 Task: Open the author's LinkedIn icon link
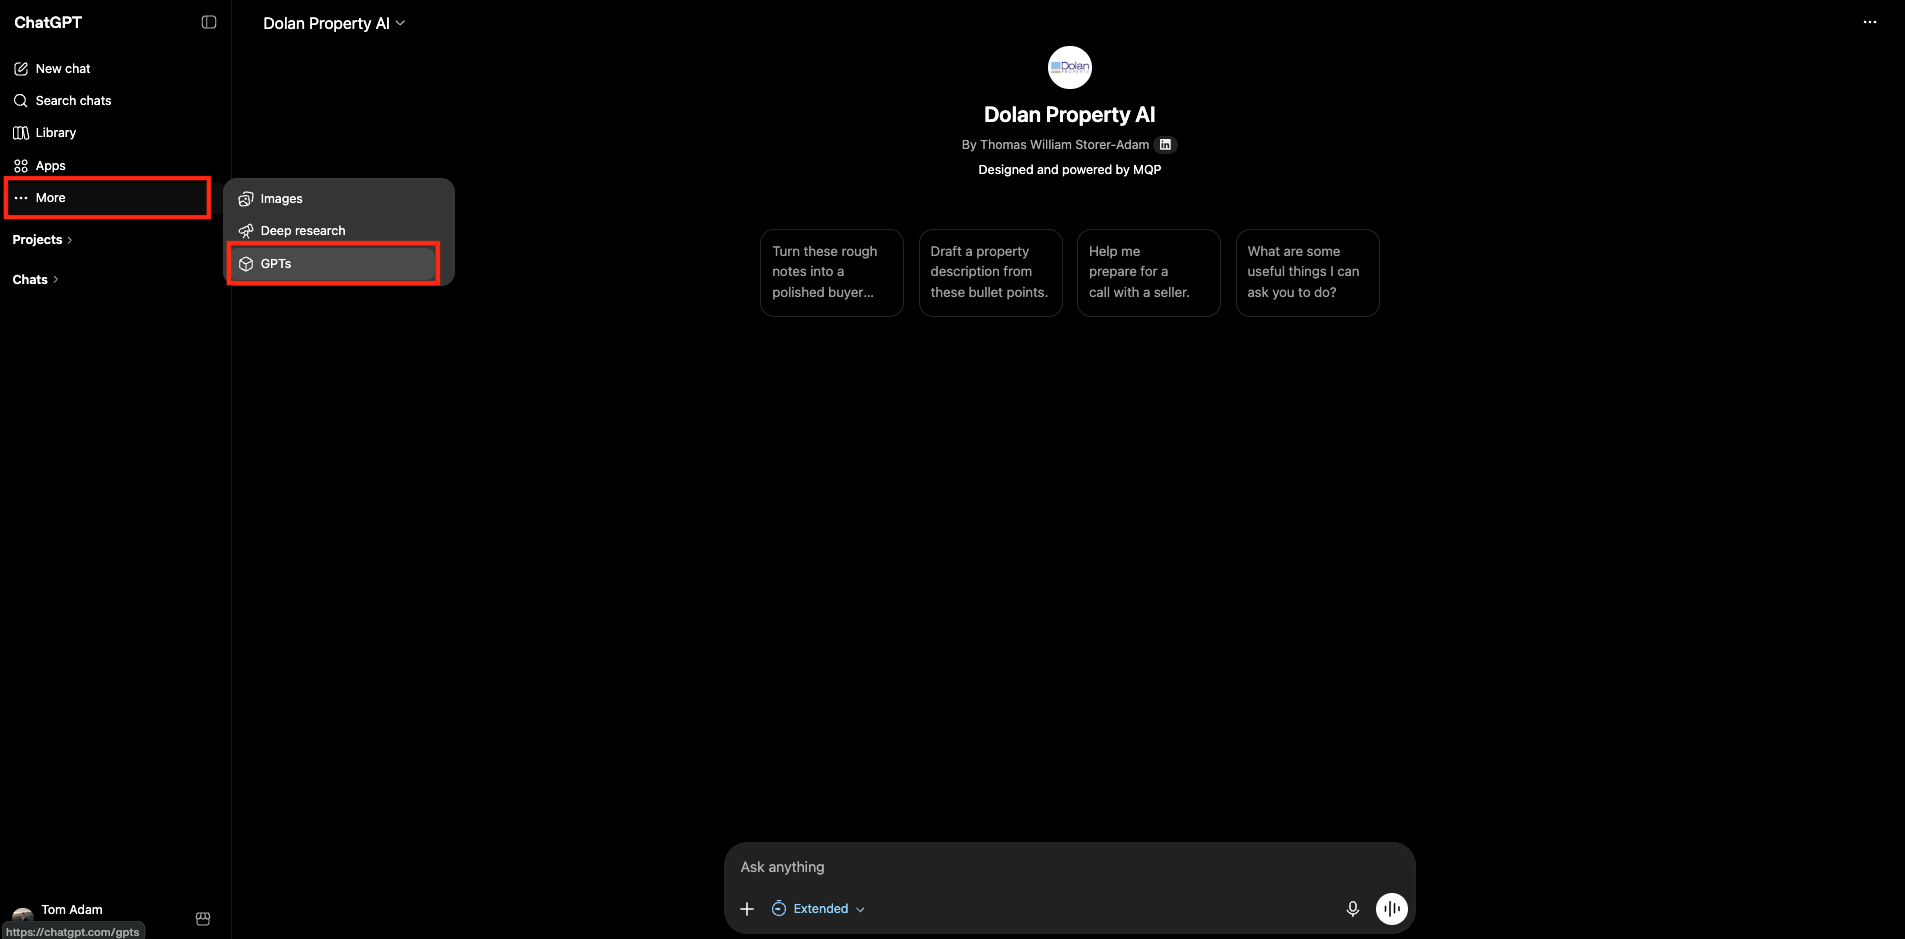click(1165, 145)
